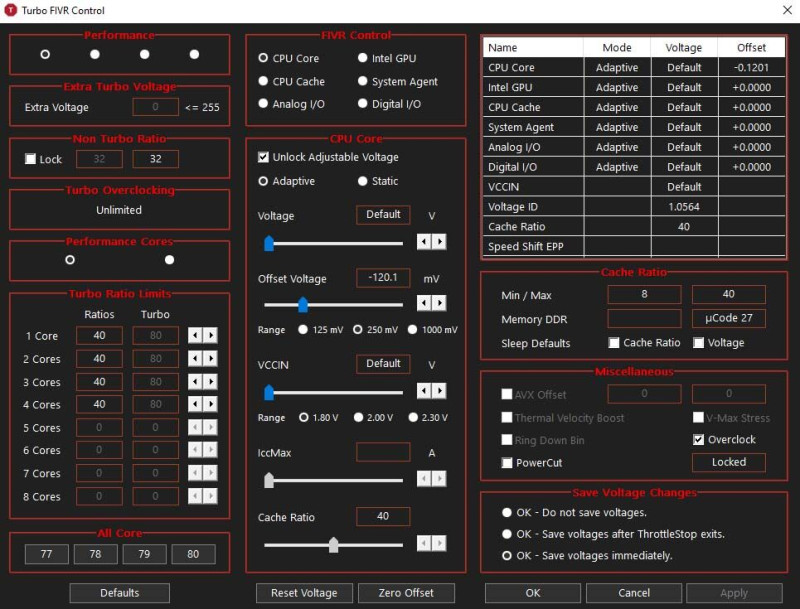Increase the 2 Cores turbo ratio
This screenshot has height=609, width=800.
point(210,359)
